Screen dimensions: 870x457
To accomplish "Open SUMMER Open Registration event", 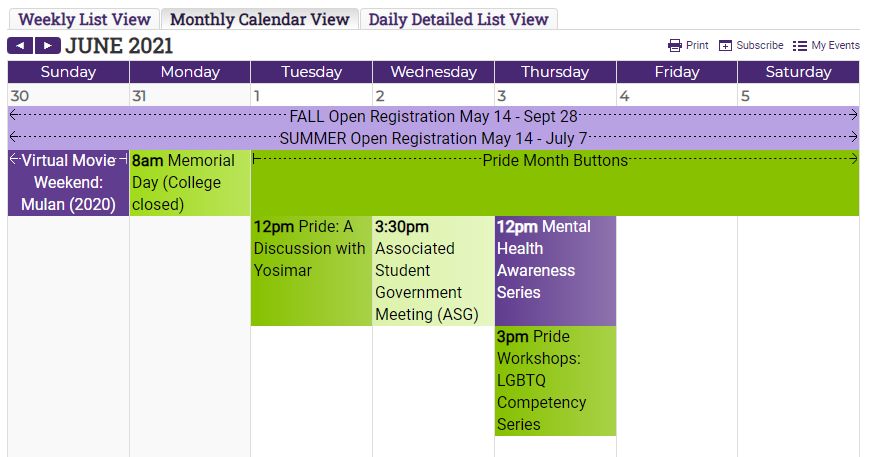I will click(433, 138).
